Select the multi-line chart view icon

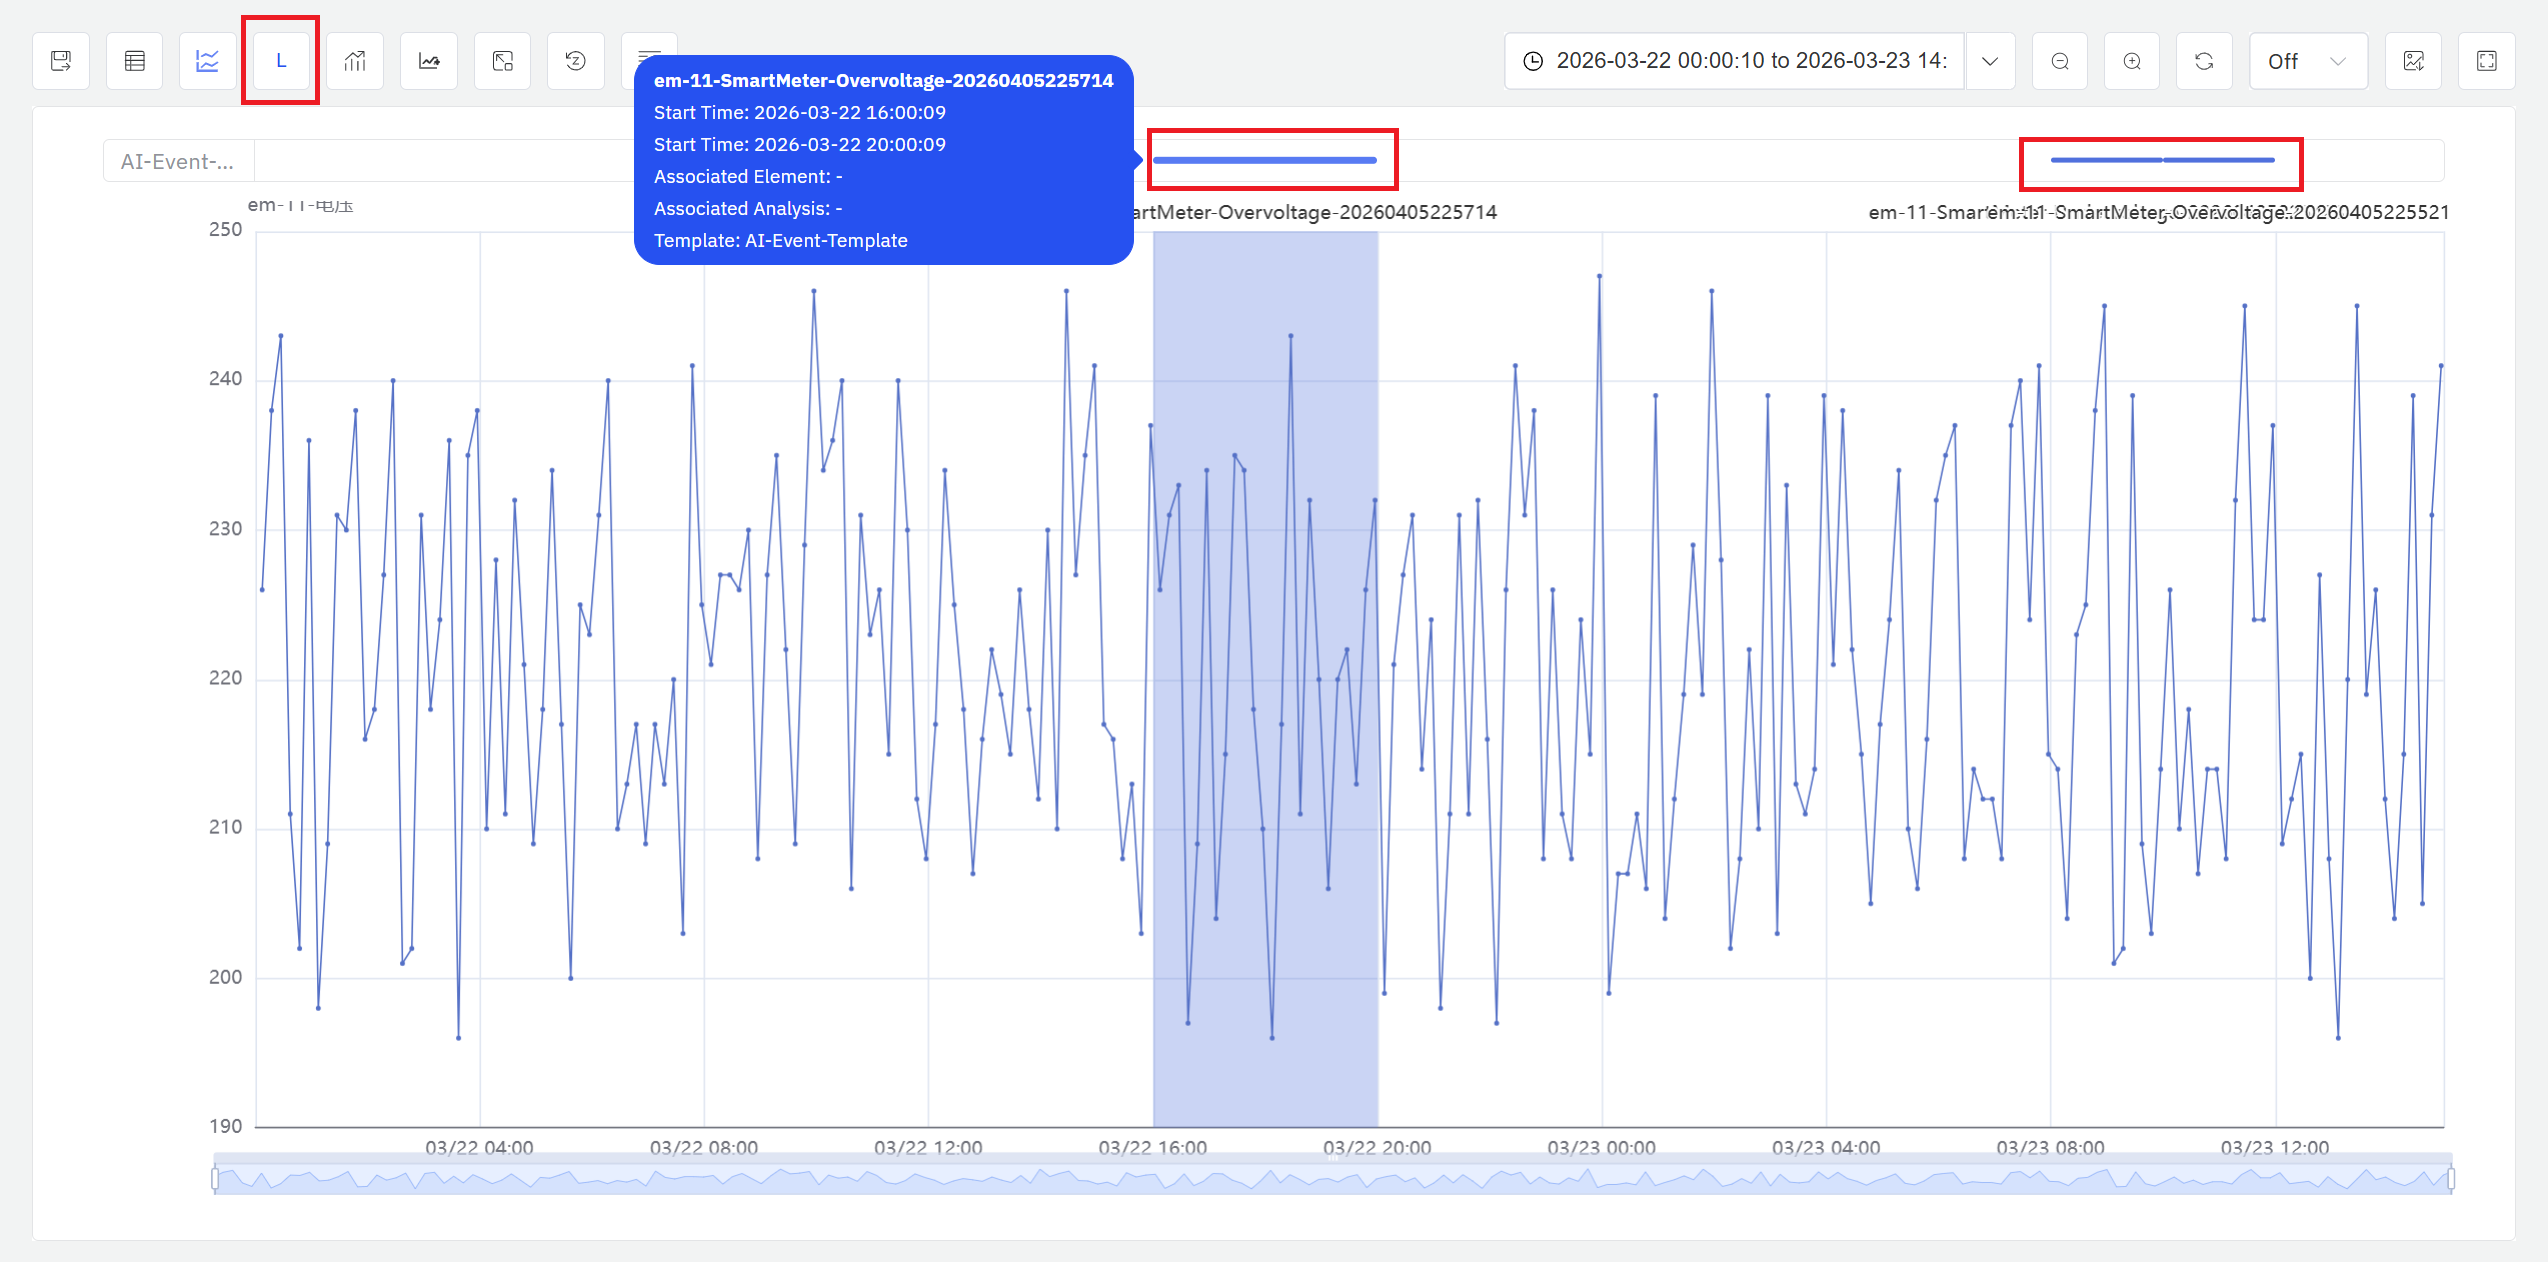point(208,61)
